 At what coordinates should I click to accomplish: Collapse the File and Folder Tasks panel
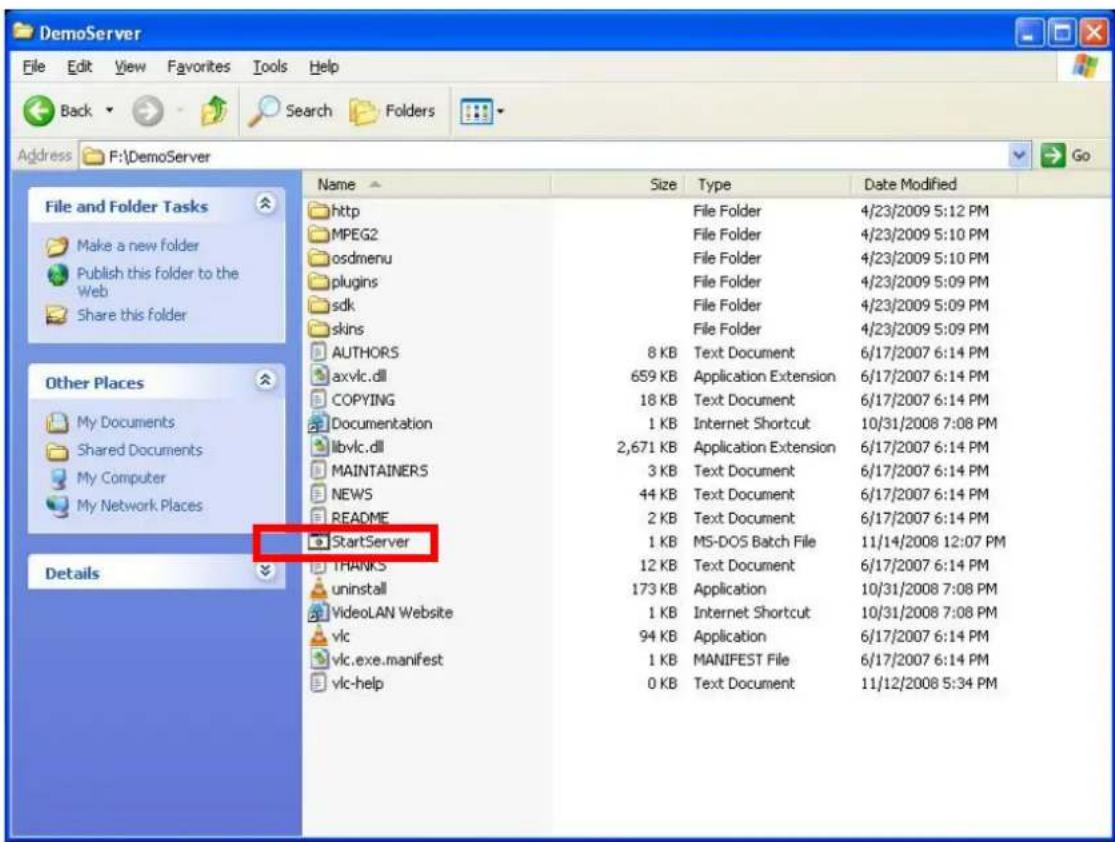click(x=265, y=204)
